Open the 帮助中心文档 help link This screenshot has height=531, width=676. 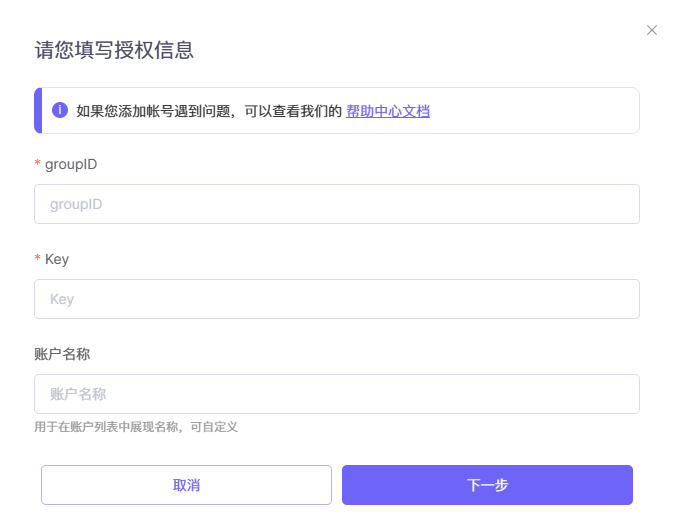pos(388,111)
